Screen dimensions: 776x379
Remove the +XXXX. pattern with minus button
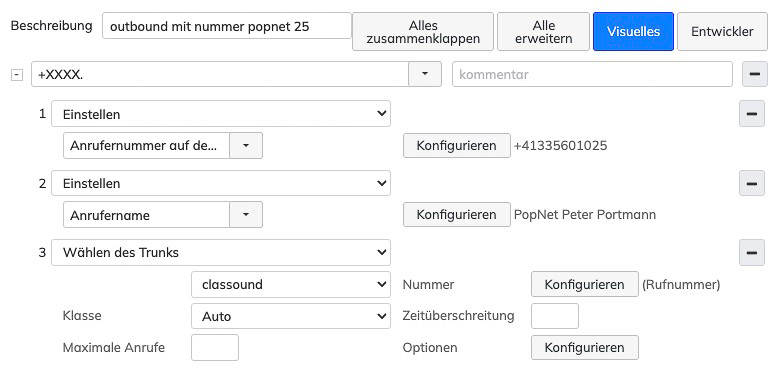(754, 74)
